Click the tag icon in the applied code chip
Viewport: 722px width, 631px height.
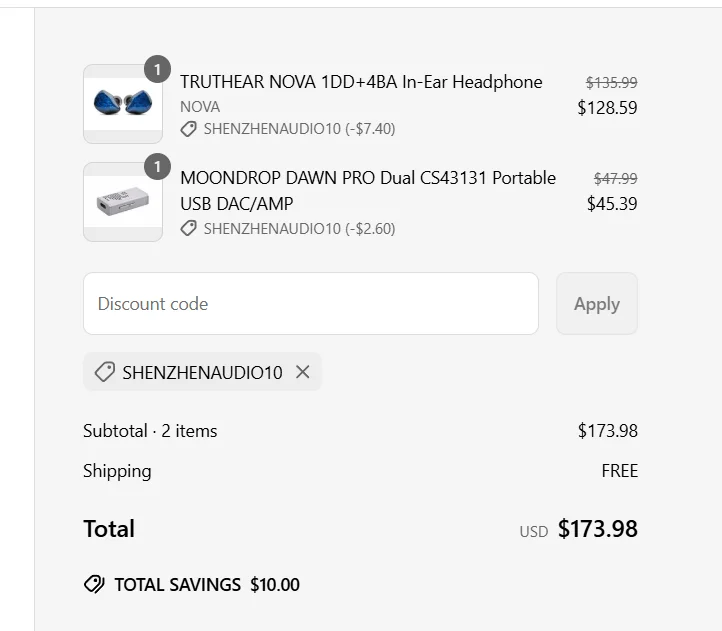[x=104, y=372]
